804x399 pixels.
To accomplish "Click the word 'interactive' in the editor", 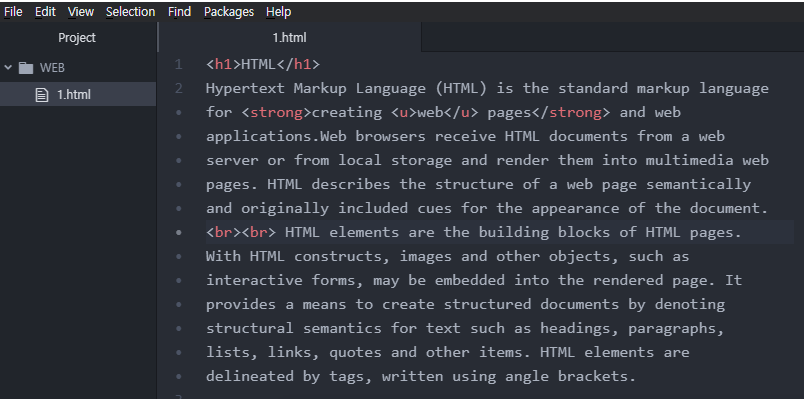I will 254,281.
